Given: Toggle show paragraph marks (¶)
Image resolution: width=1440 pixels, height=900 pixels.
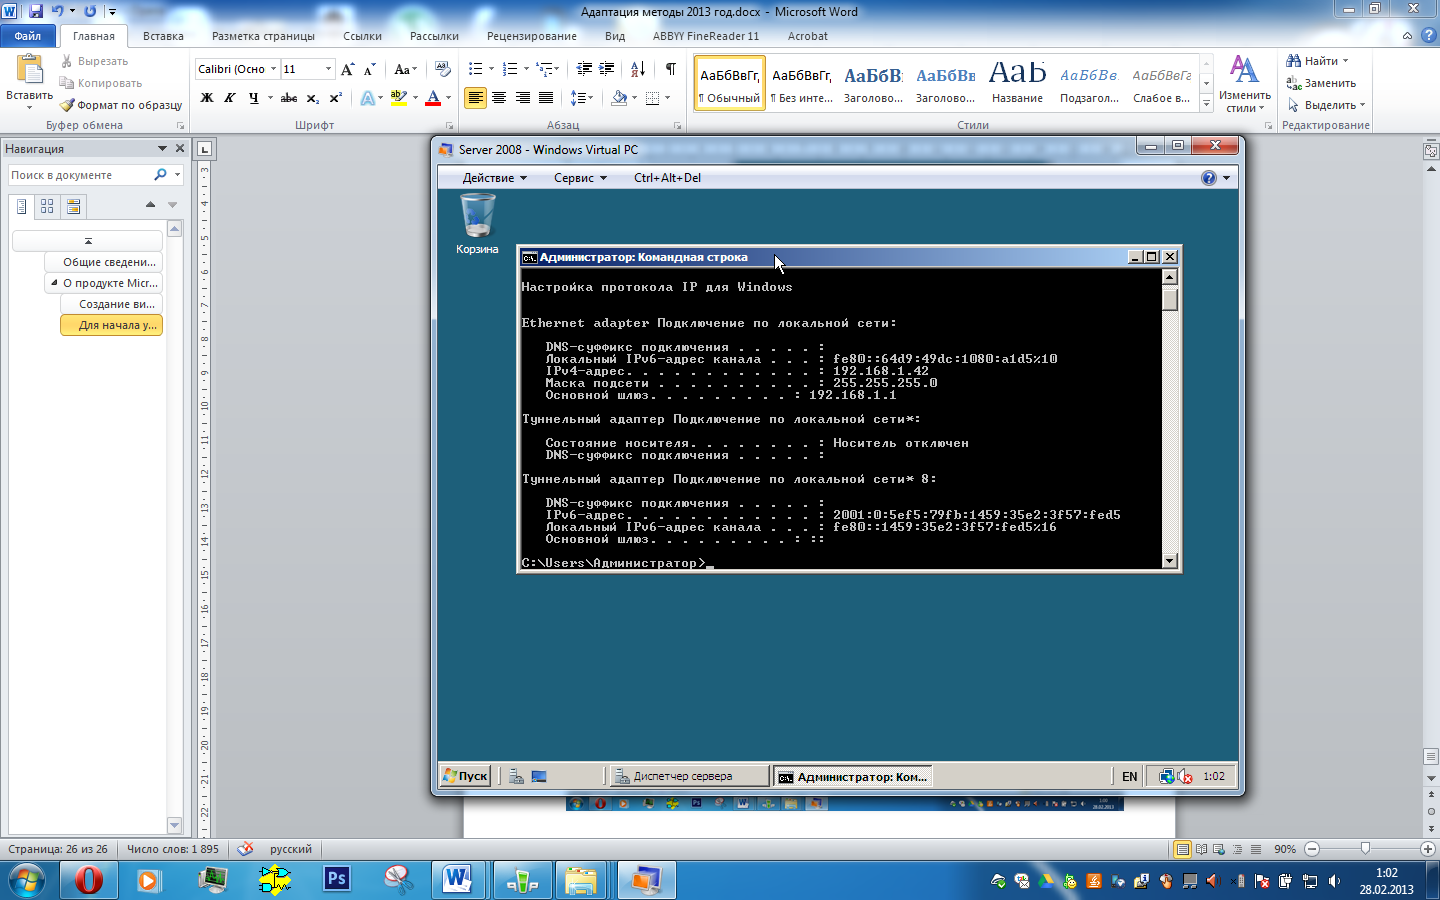Looking at the screenshot, I should coord(671,69).
